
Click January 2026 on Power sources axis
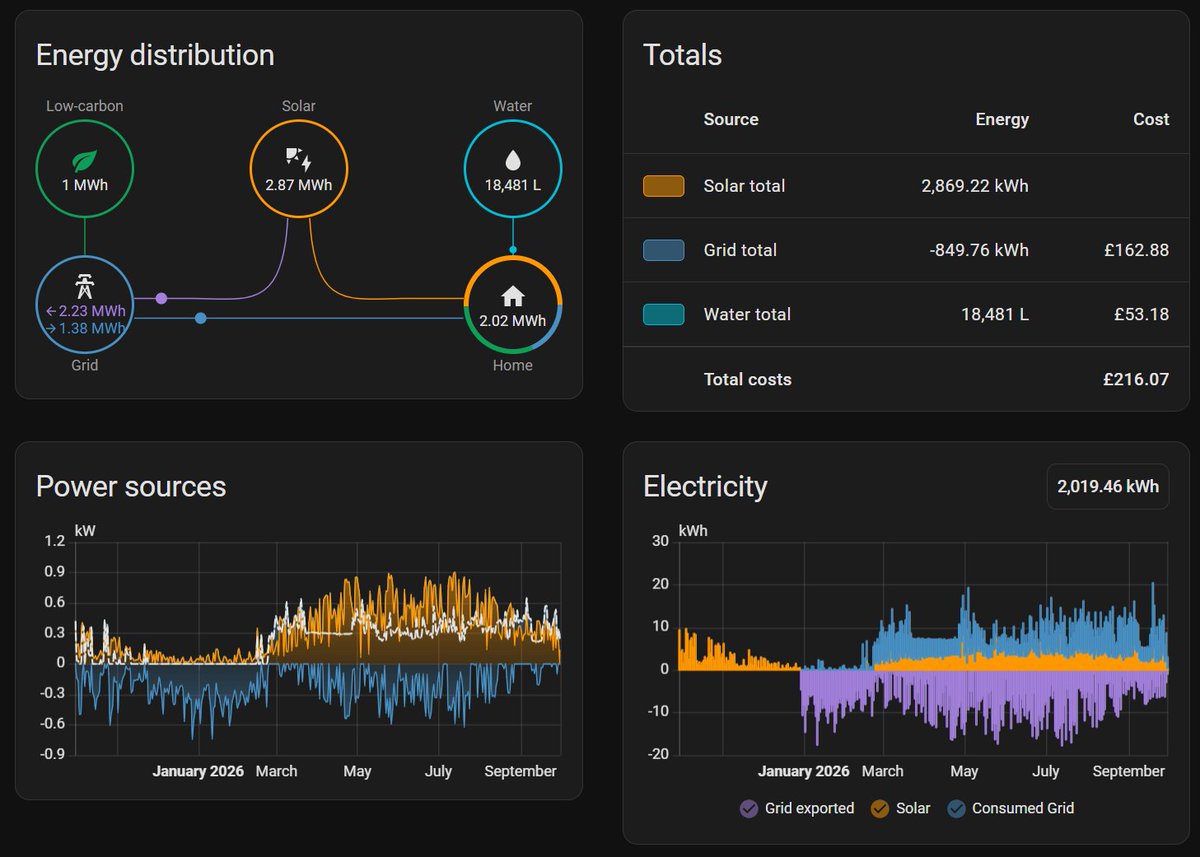coord(199,771)
